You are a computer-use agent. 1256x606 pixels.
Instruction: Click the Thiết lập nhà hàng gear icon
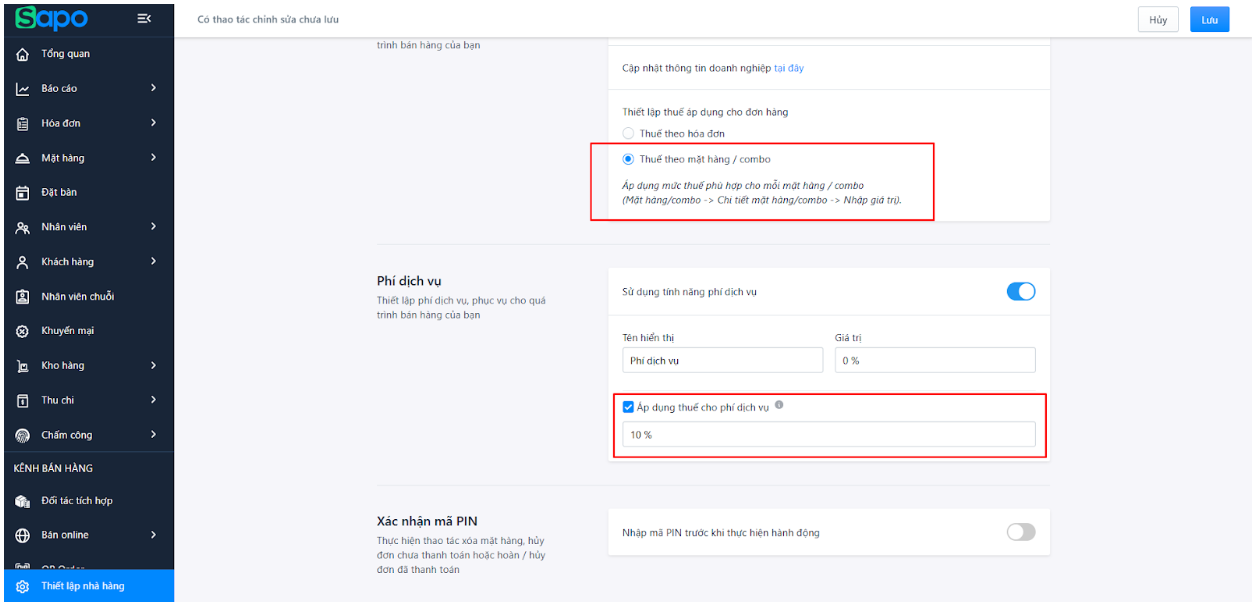click(x=22, y=586)
